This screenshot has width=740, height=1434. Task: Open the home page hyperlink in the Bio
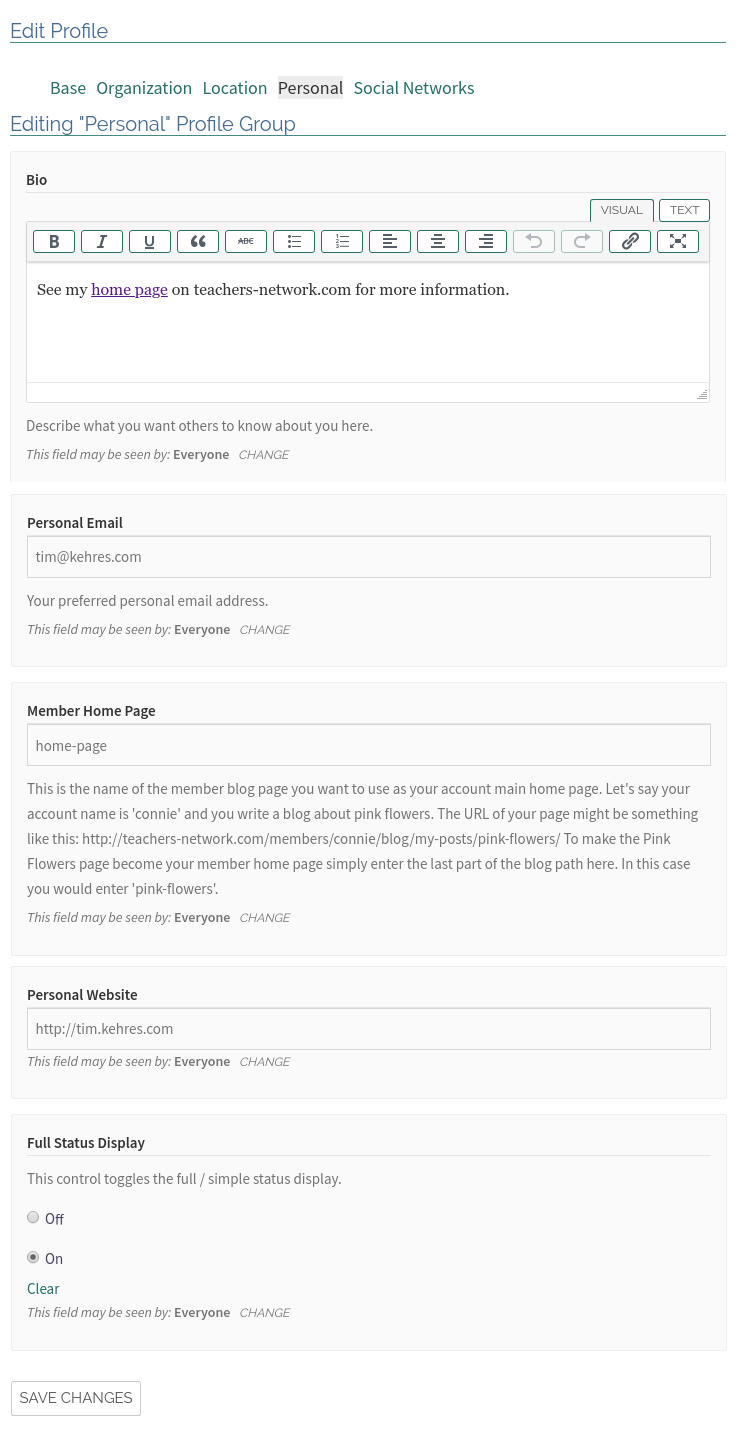pos(129,289)
